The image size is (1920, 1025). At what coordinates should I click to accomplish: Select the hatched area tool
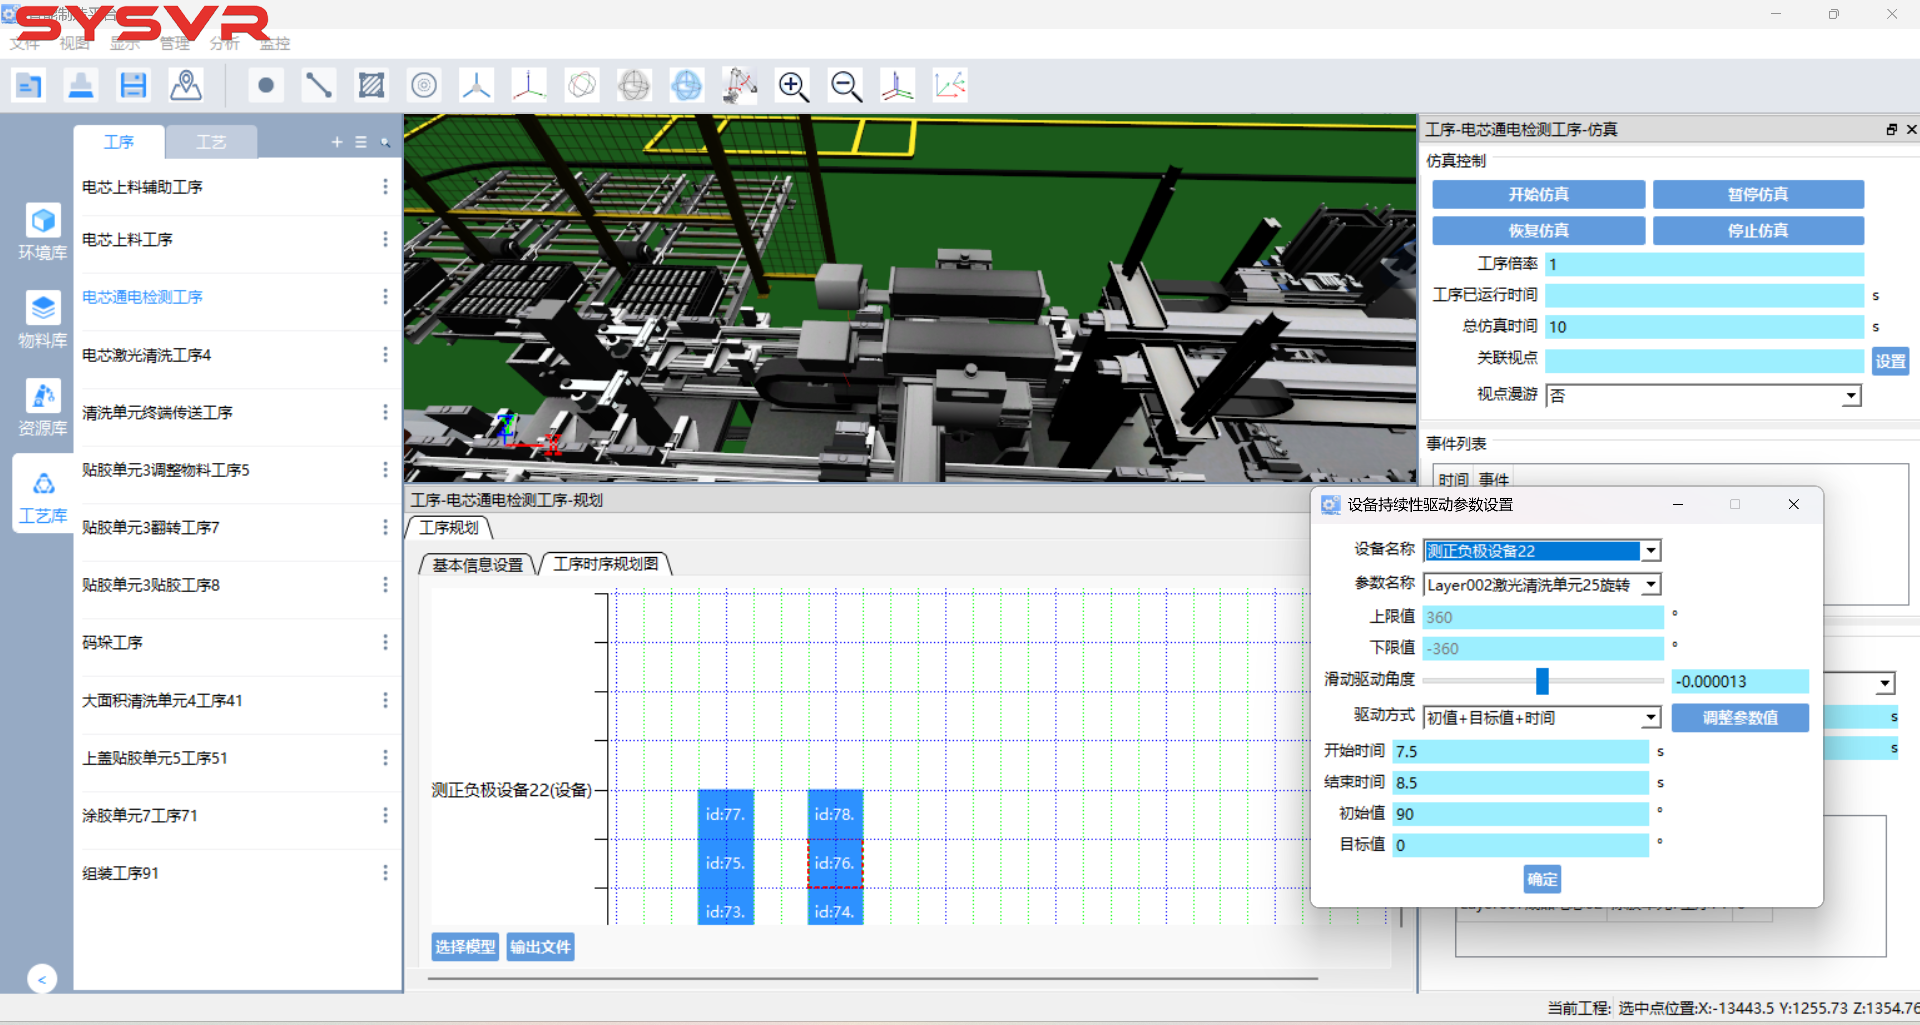coord(371,86)
